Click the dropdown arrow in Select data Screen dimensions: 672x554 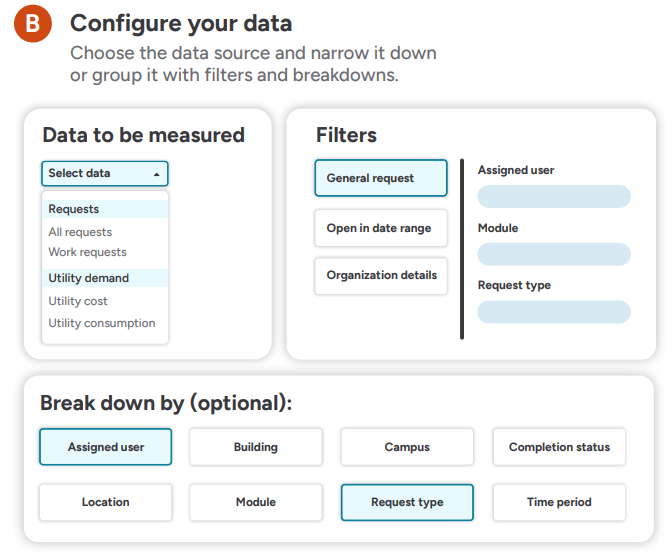(x=156, y=174)
